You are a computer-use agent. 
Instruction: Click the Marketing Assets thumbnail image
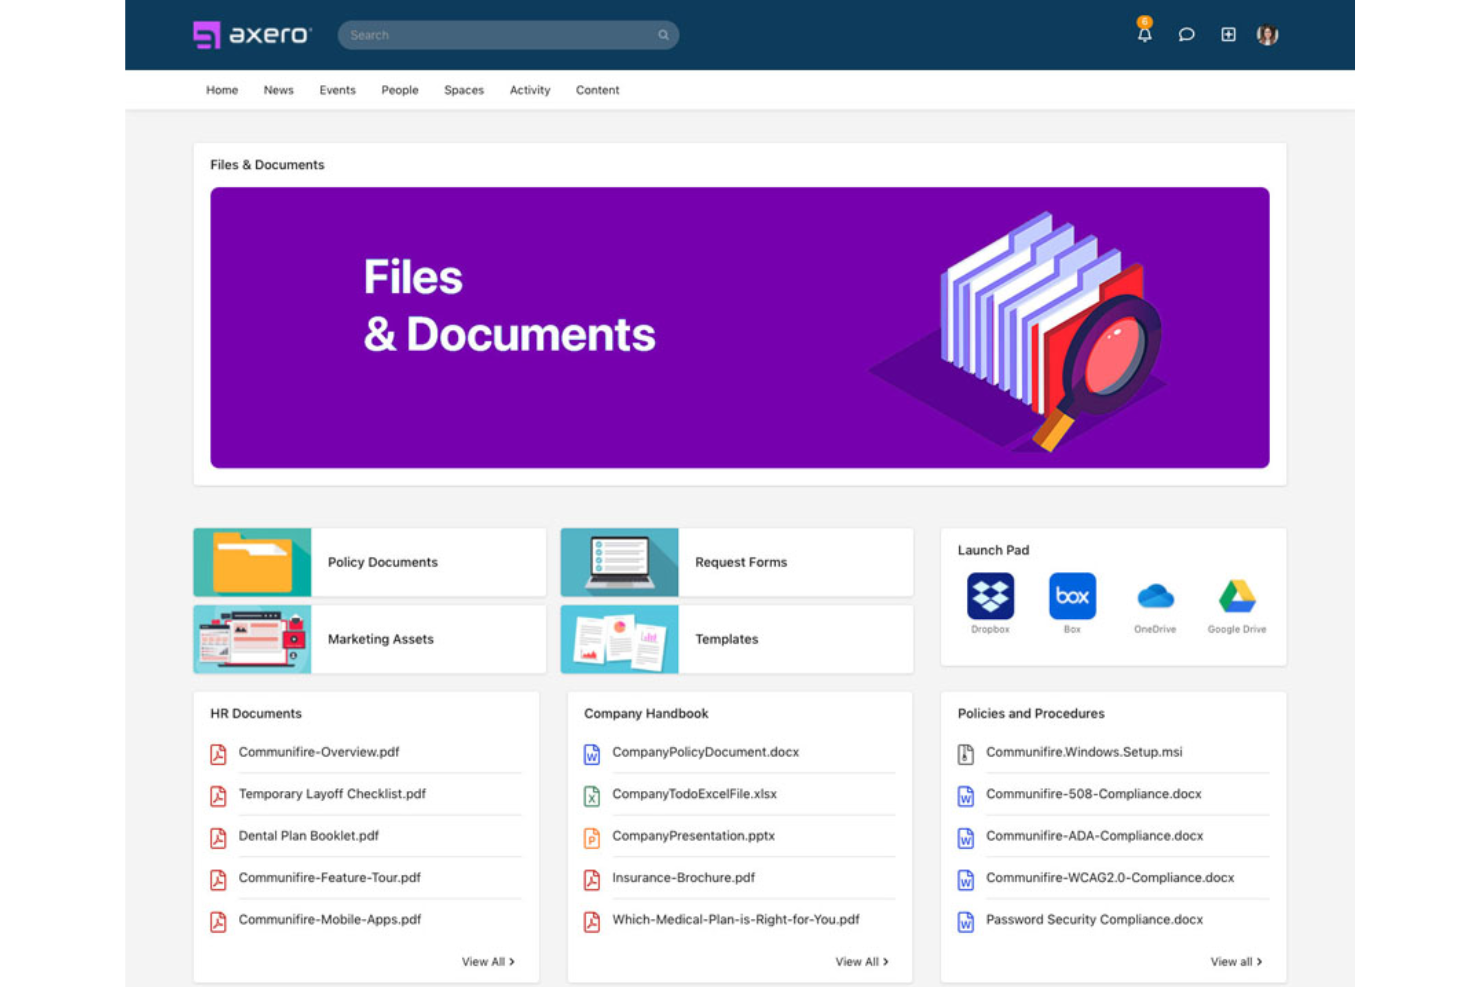pyautogui.click(x=252, y=639)
